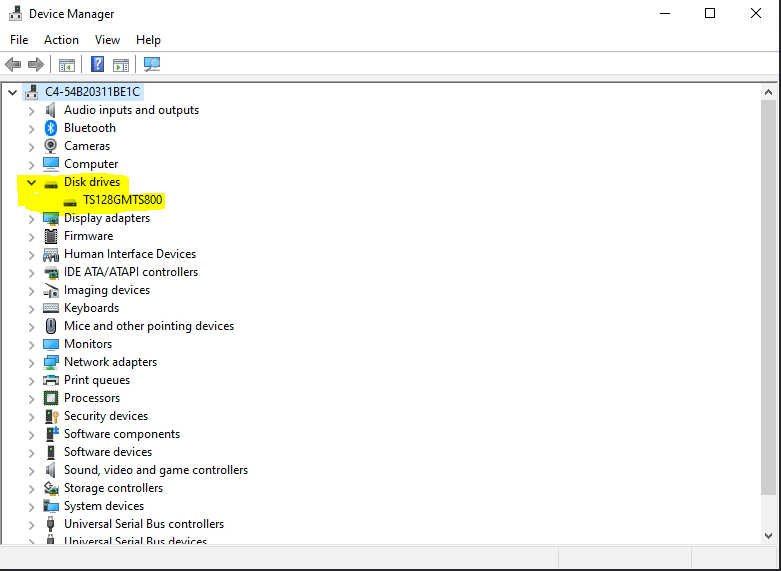Click the Processors chip icon

51,398
